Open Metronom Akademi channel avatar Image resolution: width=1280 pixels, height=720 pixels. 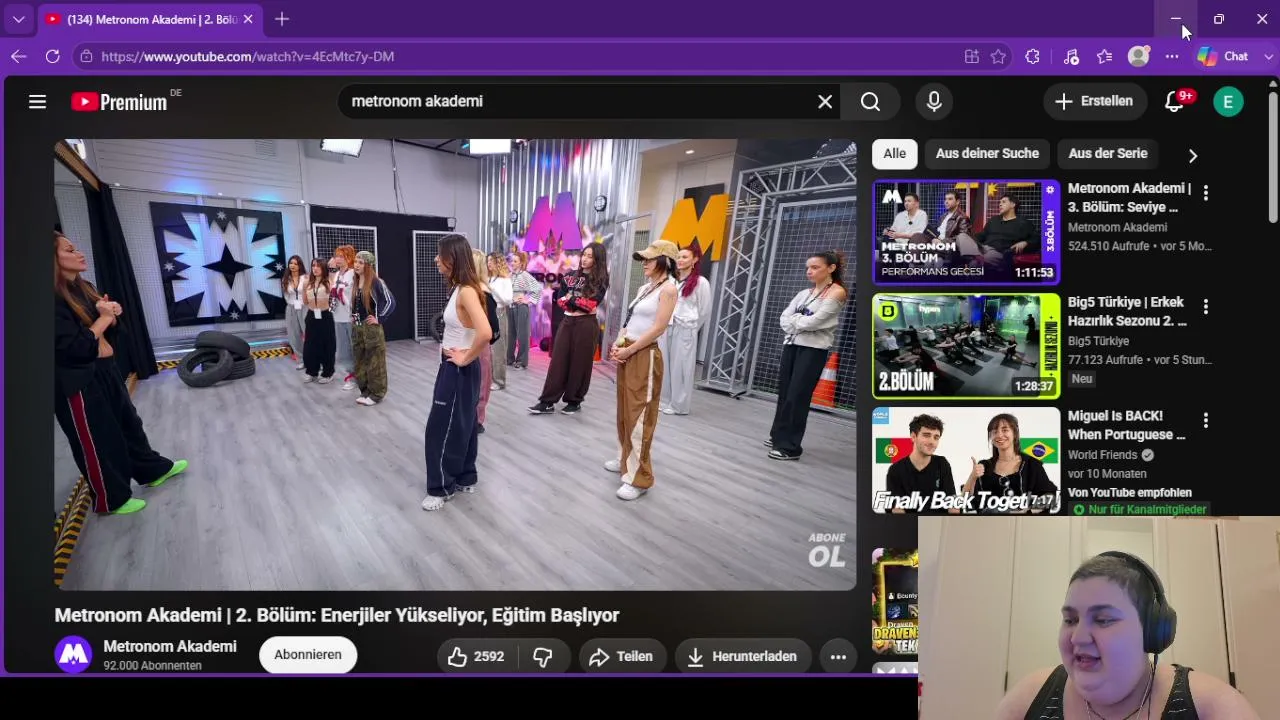(73, 655)
